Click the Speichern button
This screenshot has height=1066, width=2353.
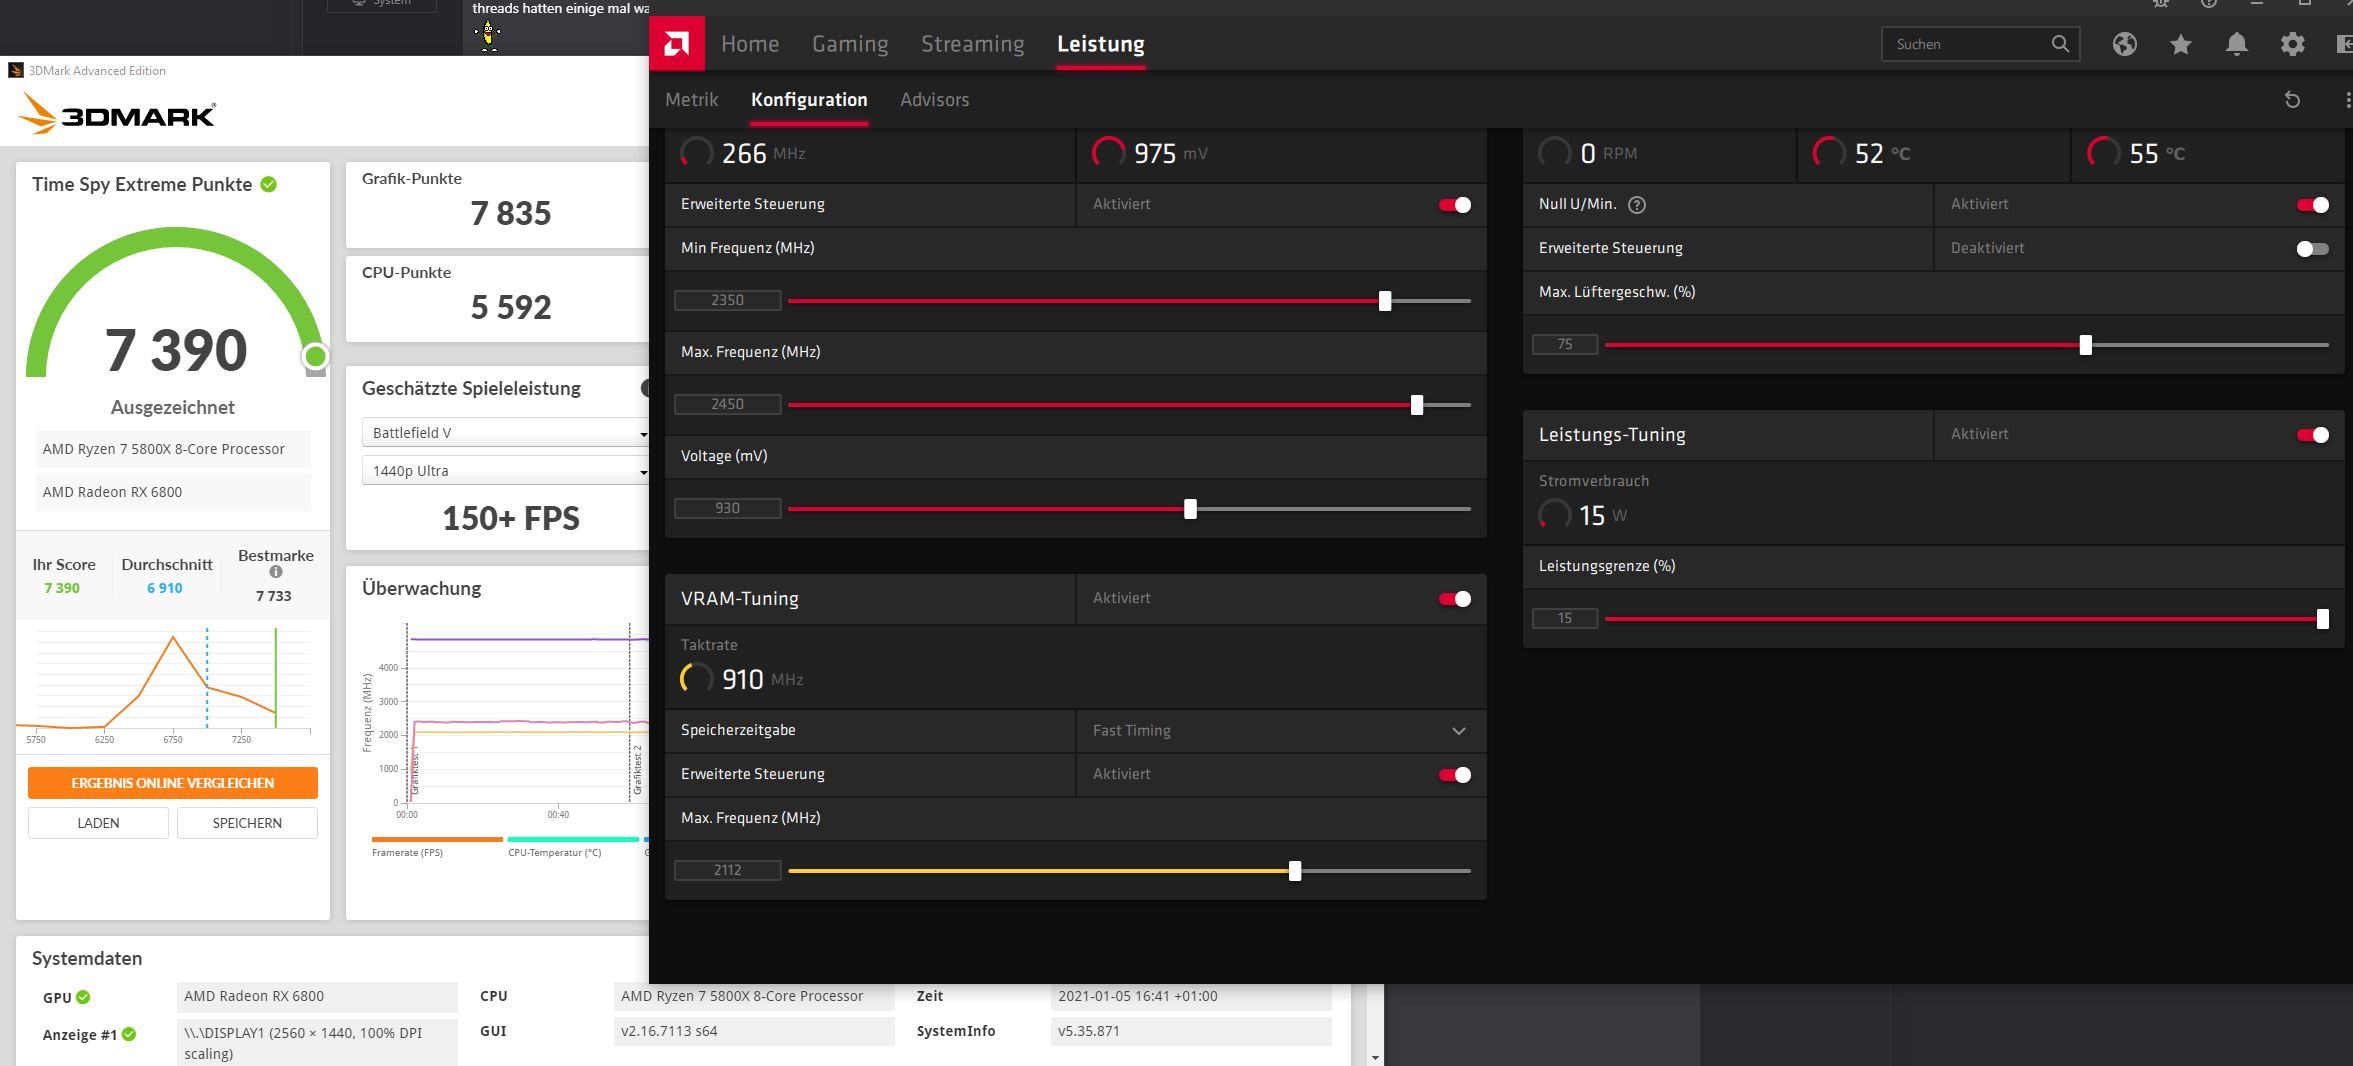point(247,823)
